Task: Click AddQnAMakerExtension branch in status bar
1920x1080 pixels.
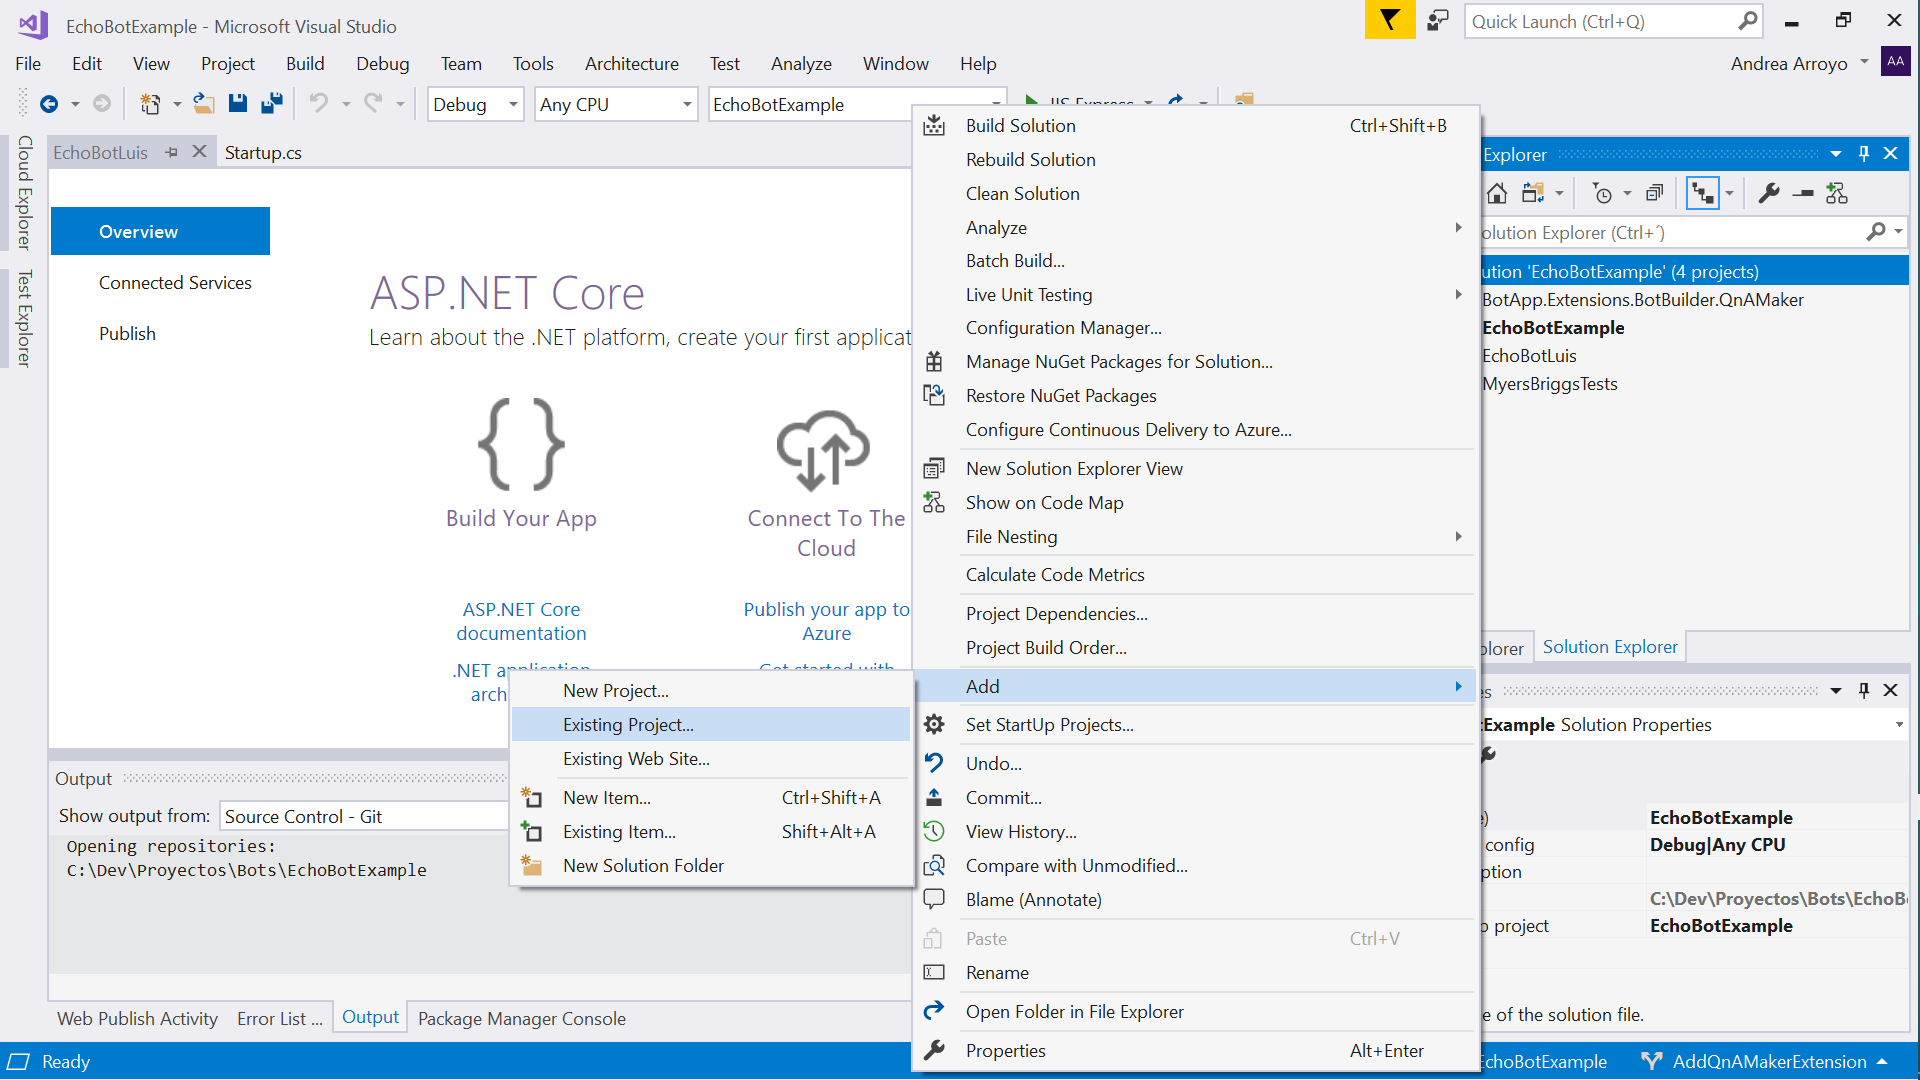Action: click(x=1767, y=1061)
